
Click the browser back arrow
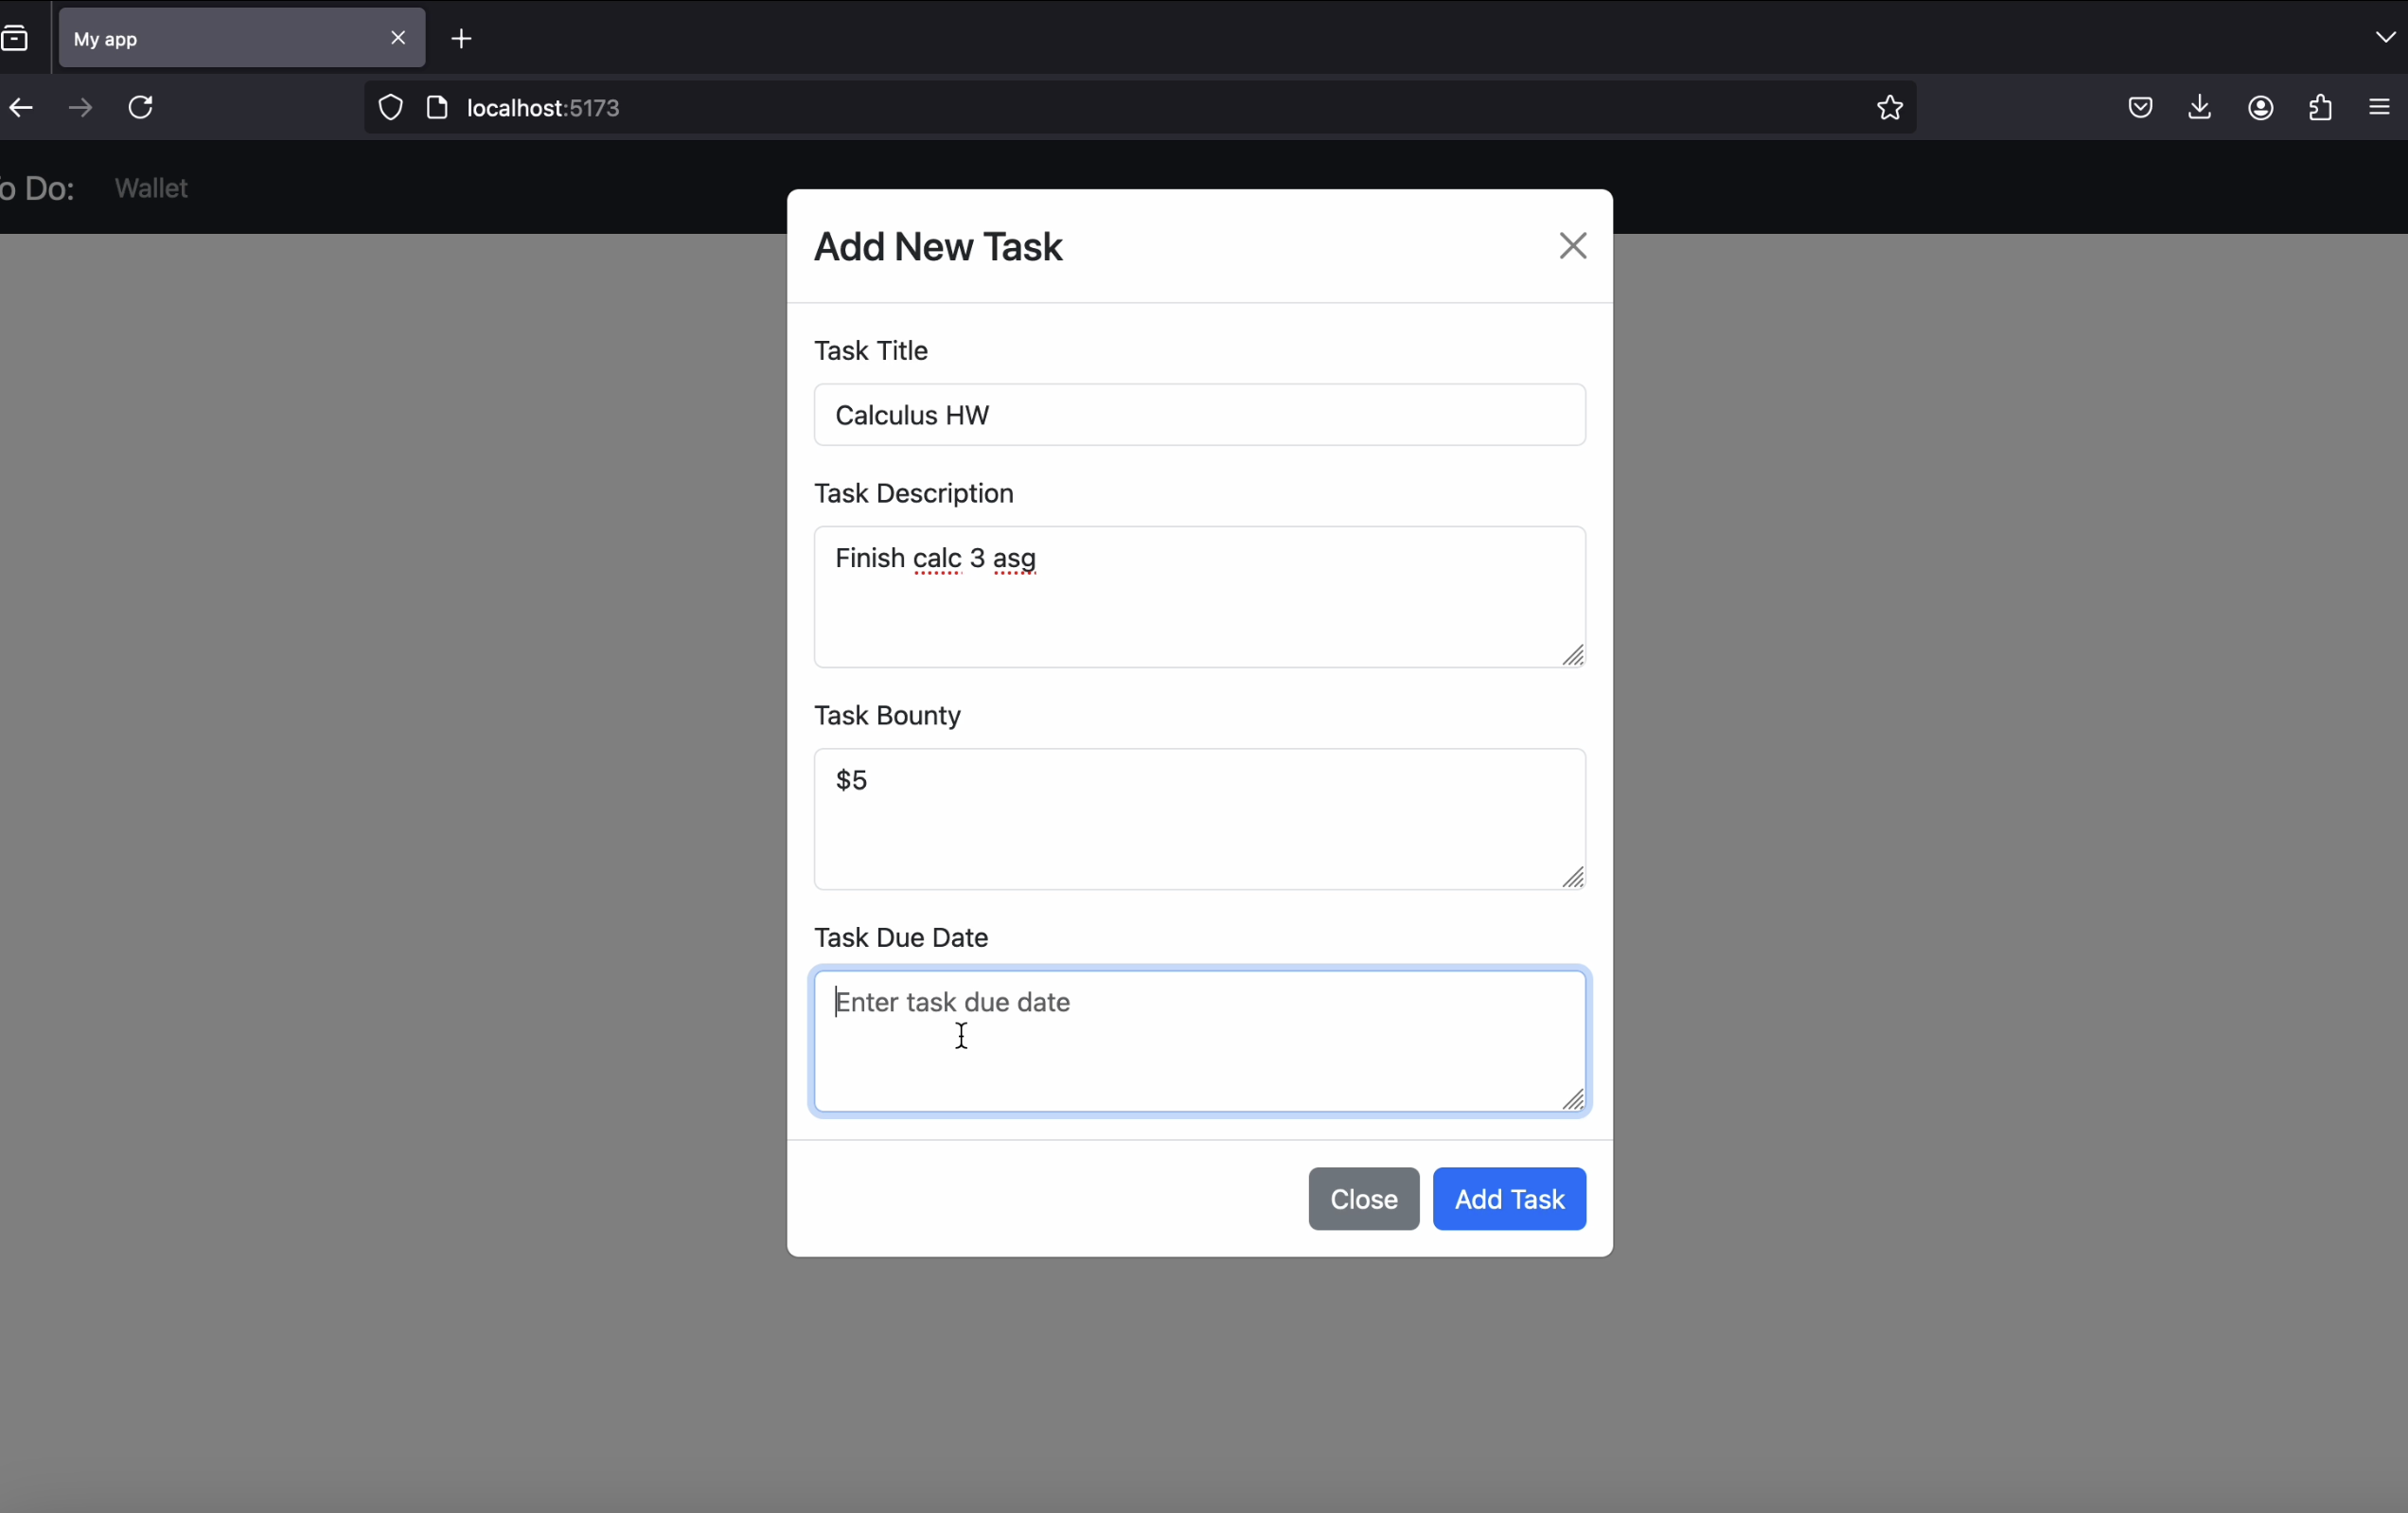(22, 108)
